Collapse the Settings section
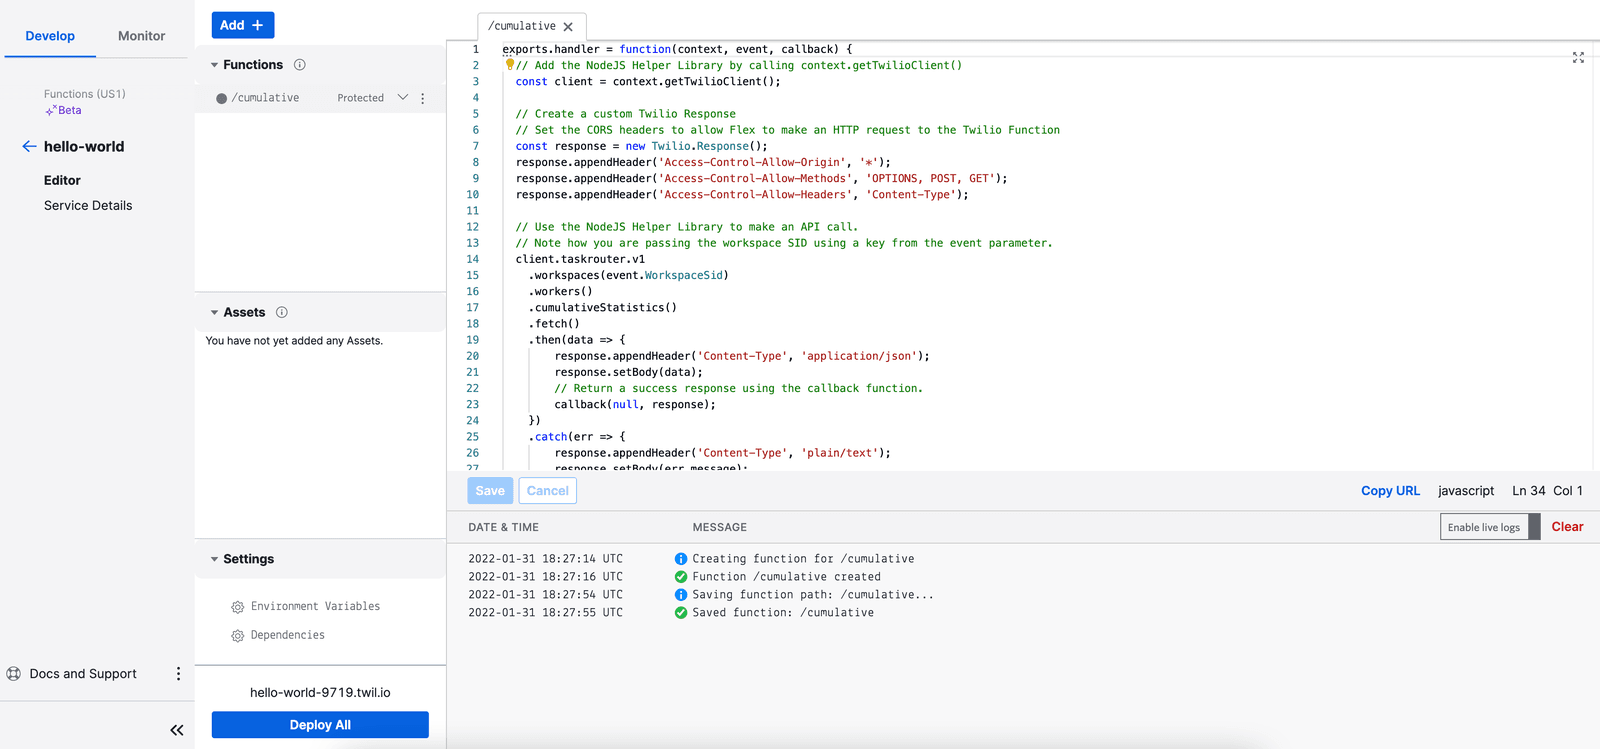1600x749 pixels. pos(214,559)
